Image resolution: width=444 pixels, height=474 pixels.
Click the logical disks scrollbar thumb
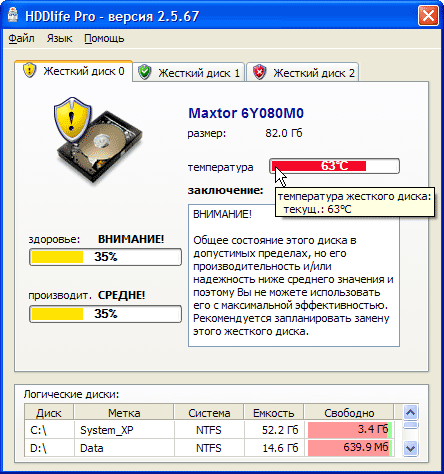(411, 425)
